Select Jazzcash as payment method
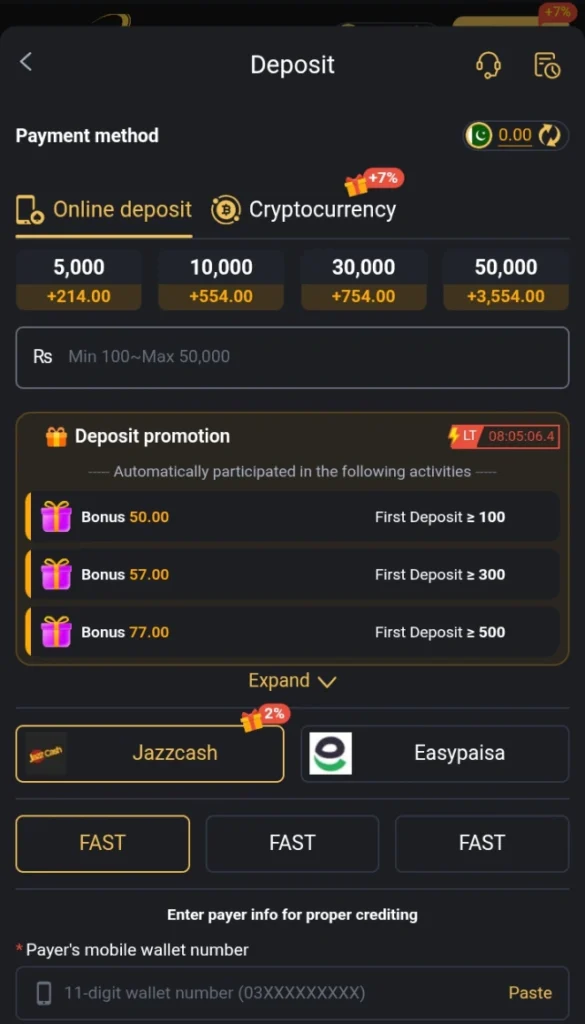585x1024 pixels. coord(149,753)
